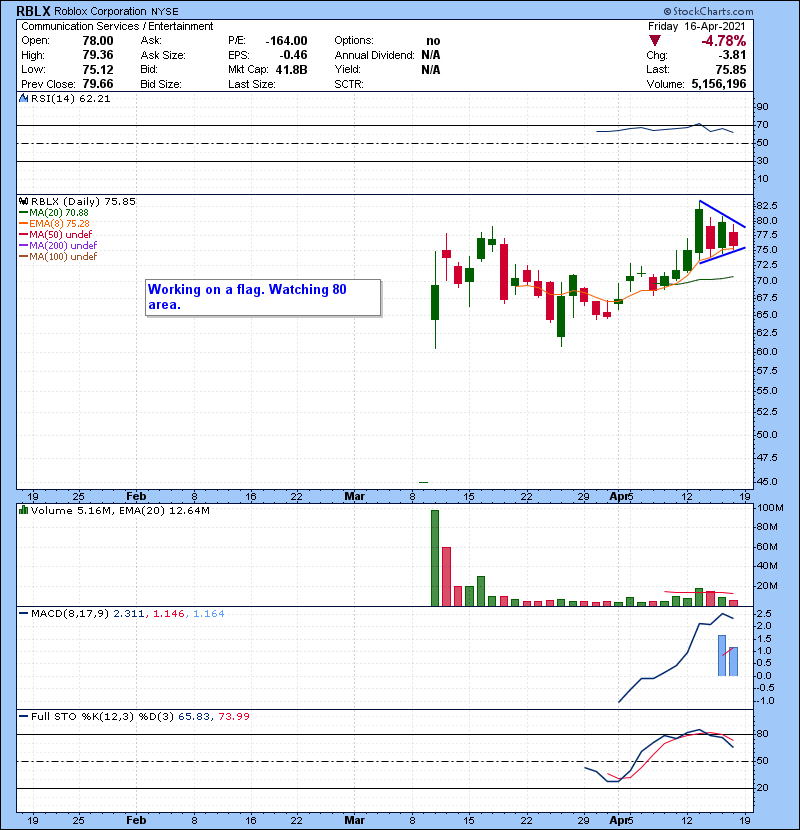Click the Options value 'no'
The width and height of the screenshot is (800, 830).
coord(433,41)
